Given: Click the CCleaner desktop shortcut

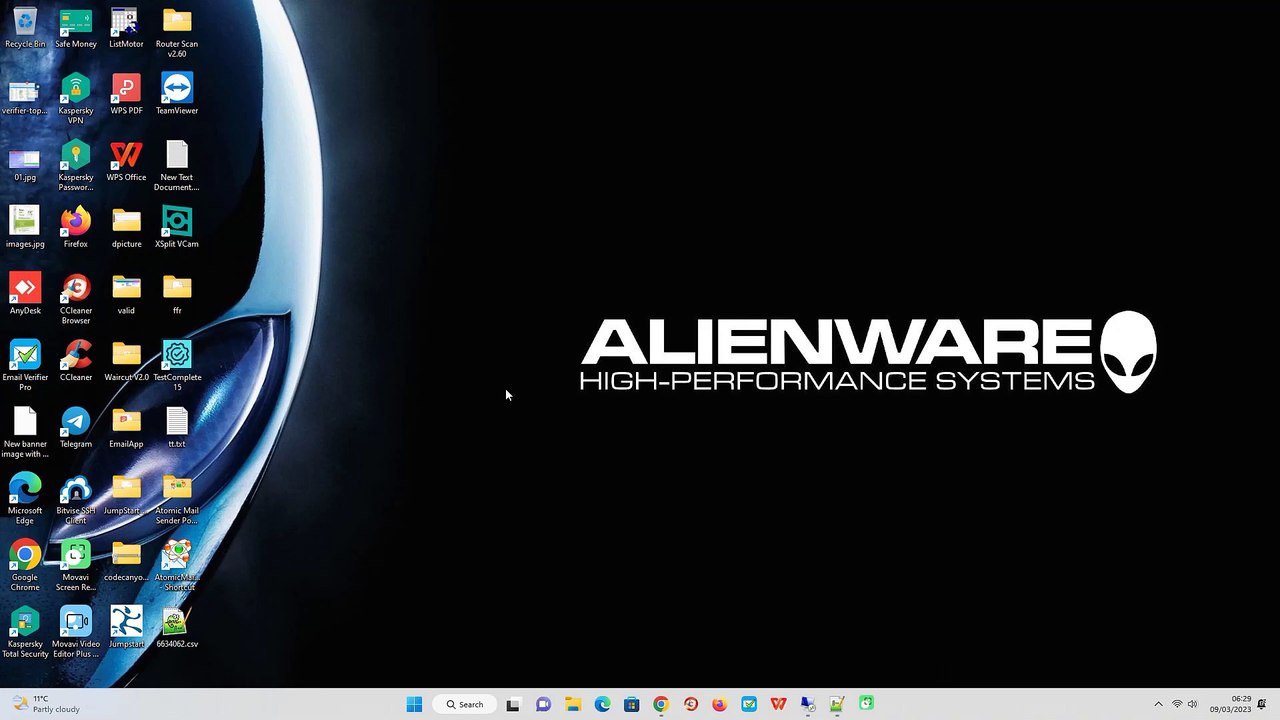Looking at the screenshot, I should point(76,362).
